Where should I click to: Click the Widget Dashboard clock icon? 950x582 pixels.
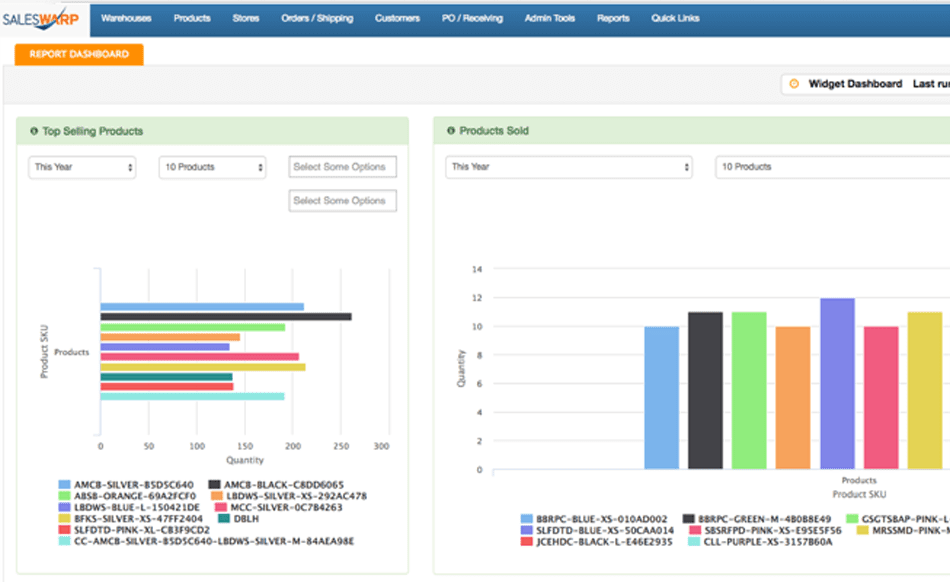coord(794,84)
